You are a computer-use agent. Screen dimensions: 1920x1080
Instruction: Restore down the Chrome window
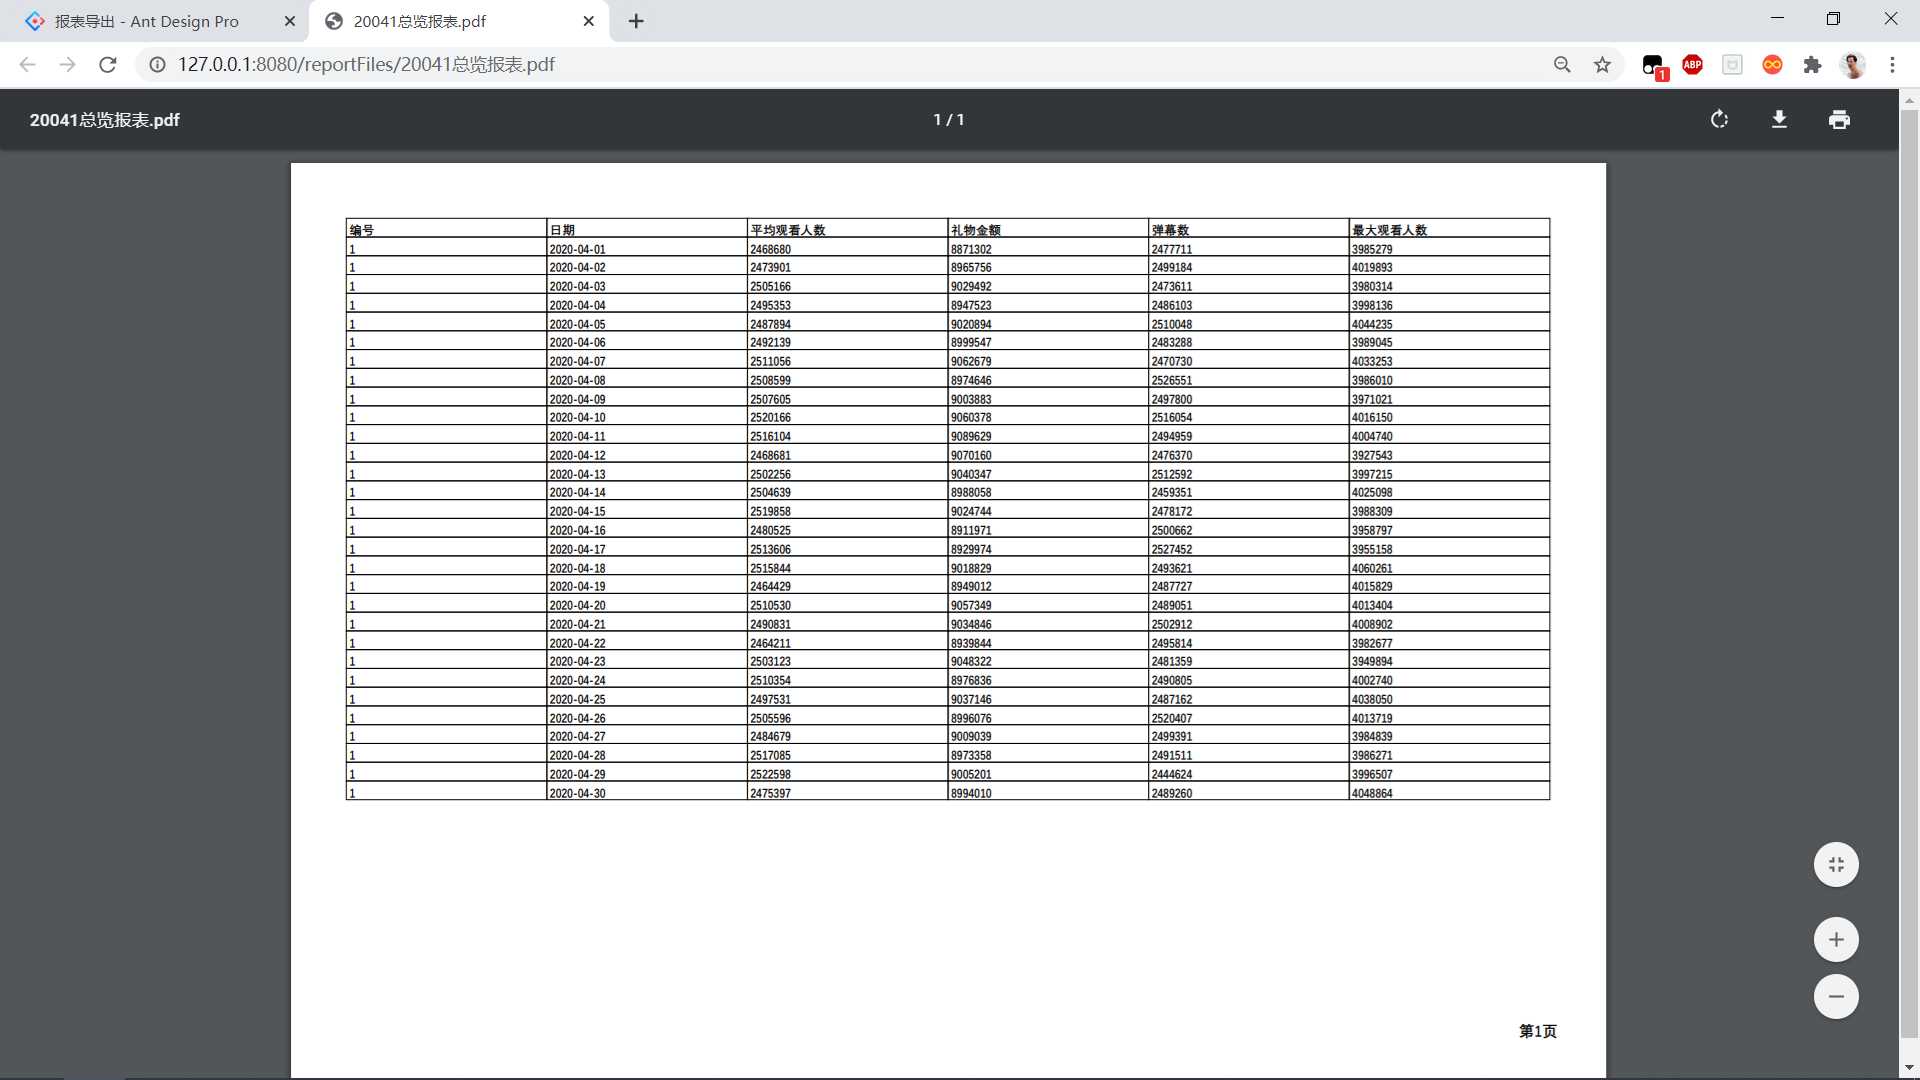coord(1833,19)
